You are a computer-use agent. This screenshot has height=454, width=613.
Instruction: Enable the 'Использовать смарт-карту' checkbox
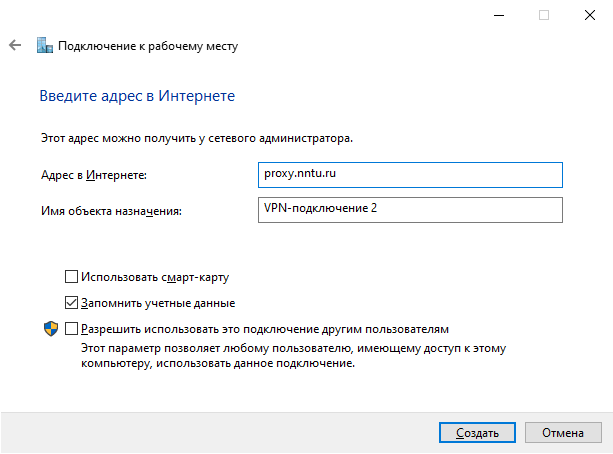pos(71,276)
